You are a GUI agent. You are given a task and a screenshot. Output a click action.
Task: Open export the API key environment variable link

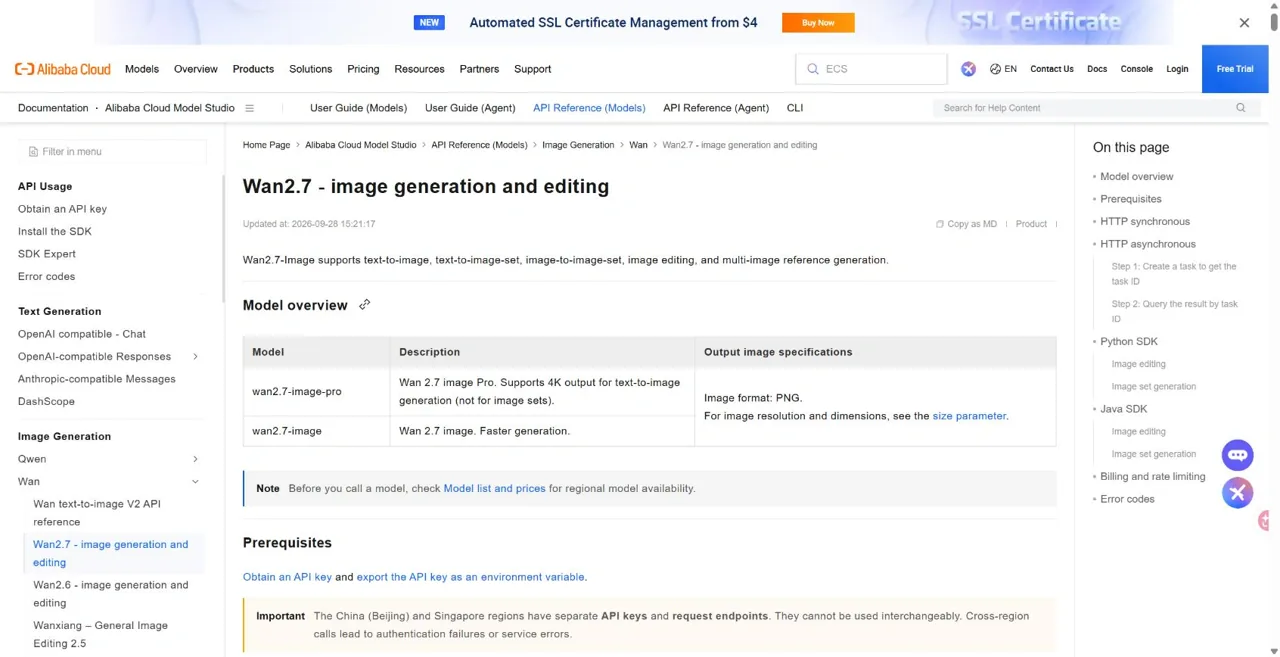click(x=471, y=577)
